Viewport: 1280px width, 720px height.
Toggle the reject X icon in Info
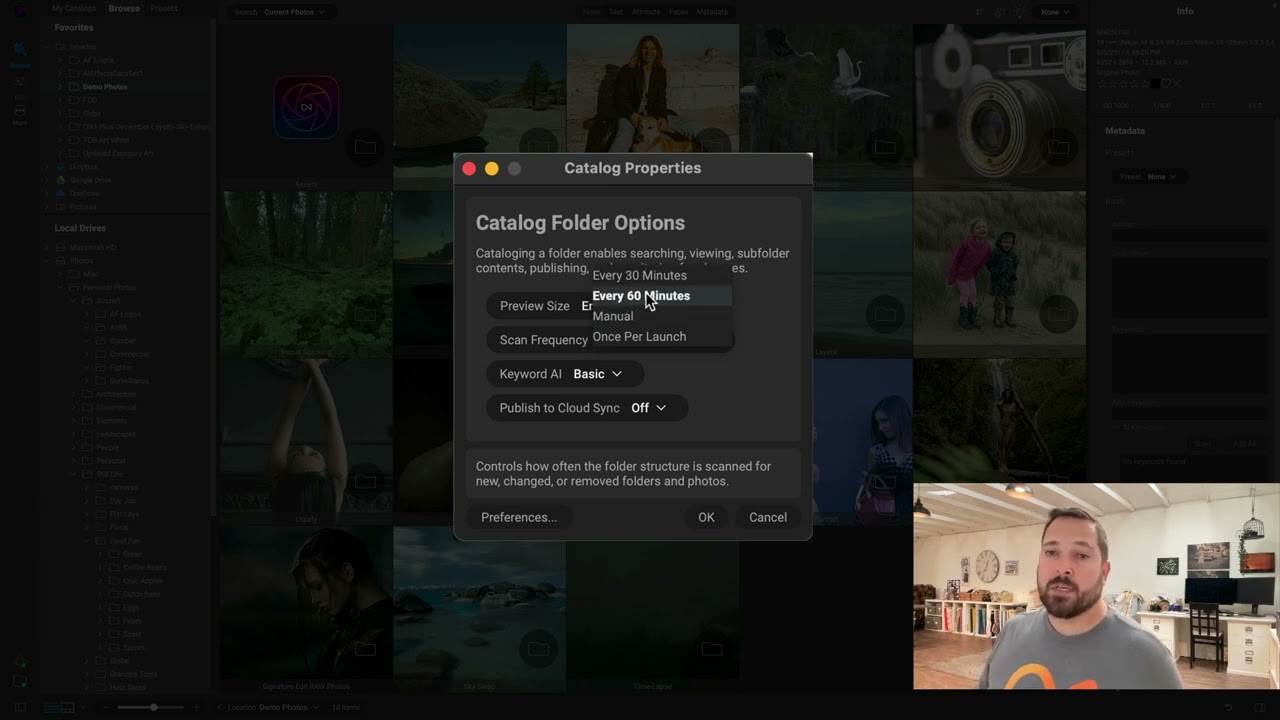point(1177,84)
